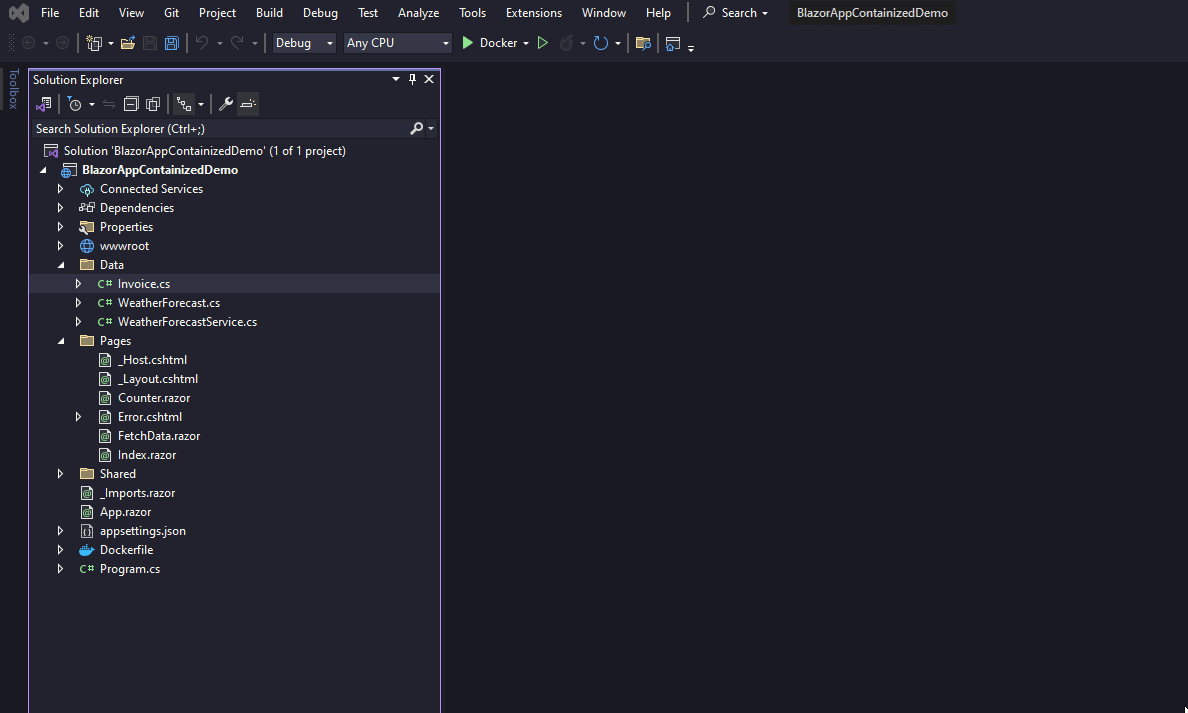Expand the Invoice.cs node arrow
1188x713 pixels.
tap(78, 283)
